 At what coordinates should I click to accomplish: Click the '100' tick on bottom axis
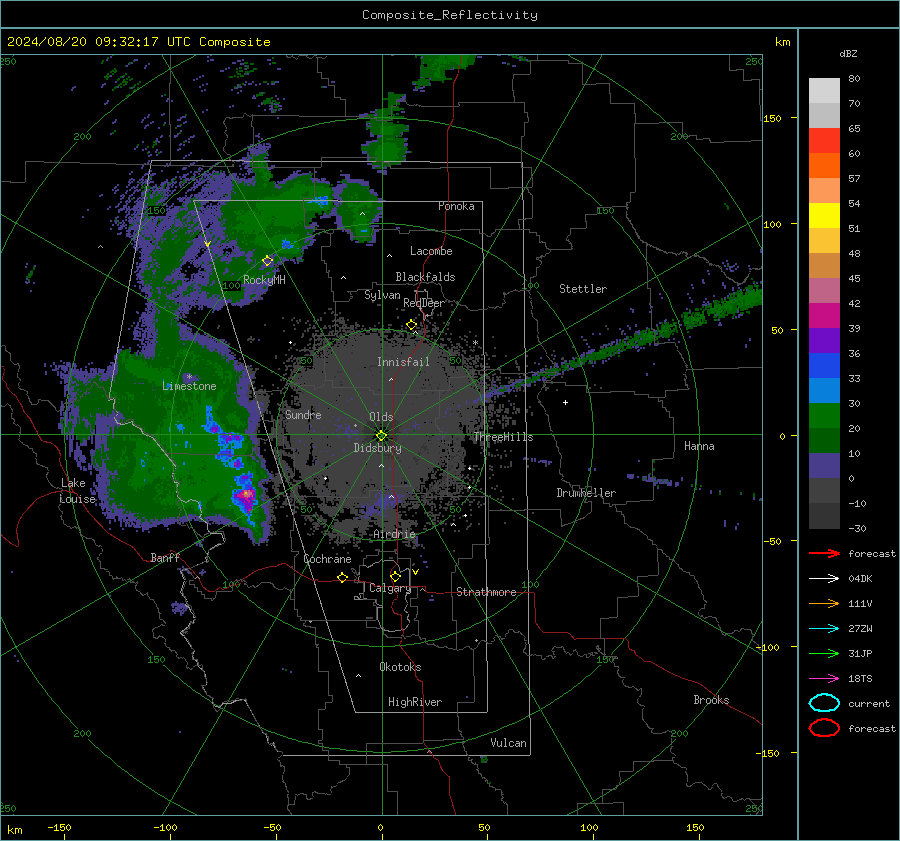589,827
